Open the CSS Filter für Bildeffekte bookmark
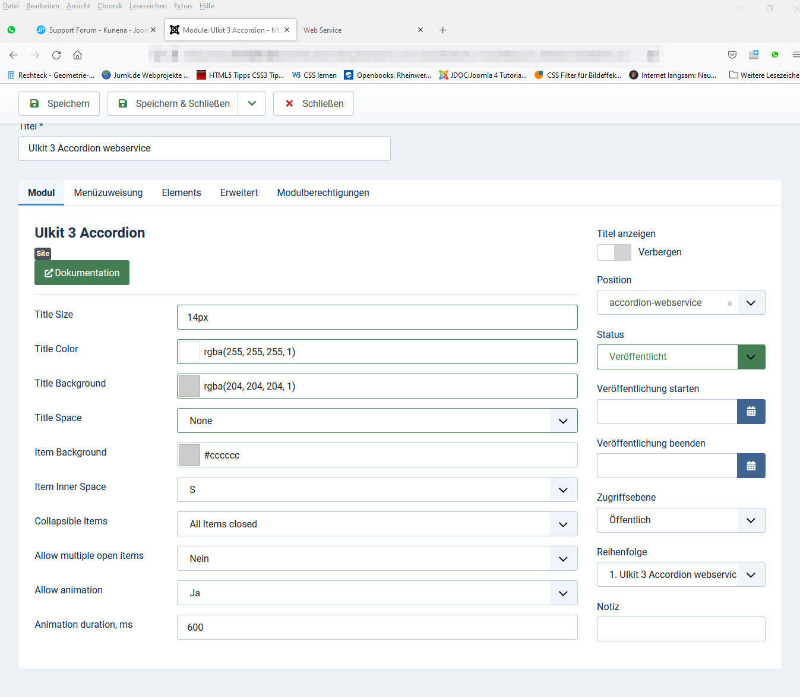This screenshot has width=800, height=697. (578, 75)
